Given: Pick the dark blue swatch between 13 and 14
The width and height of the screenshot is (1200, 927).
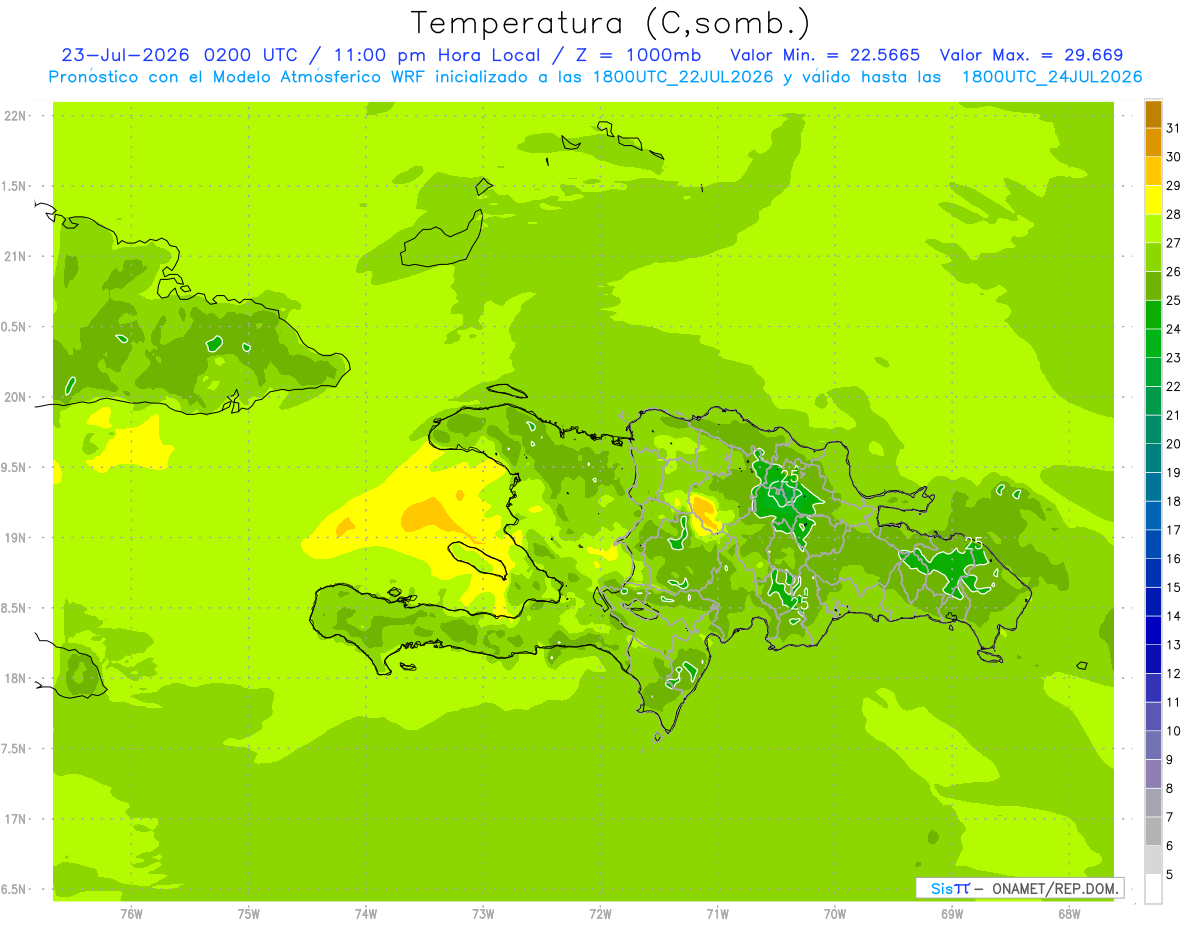Looking at the screenshot, I should (x=1153, y=630).
